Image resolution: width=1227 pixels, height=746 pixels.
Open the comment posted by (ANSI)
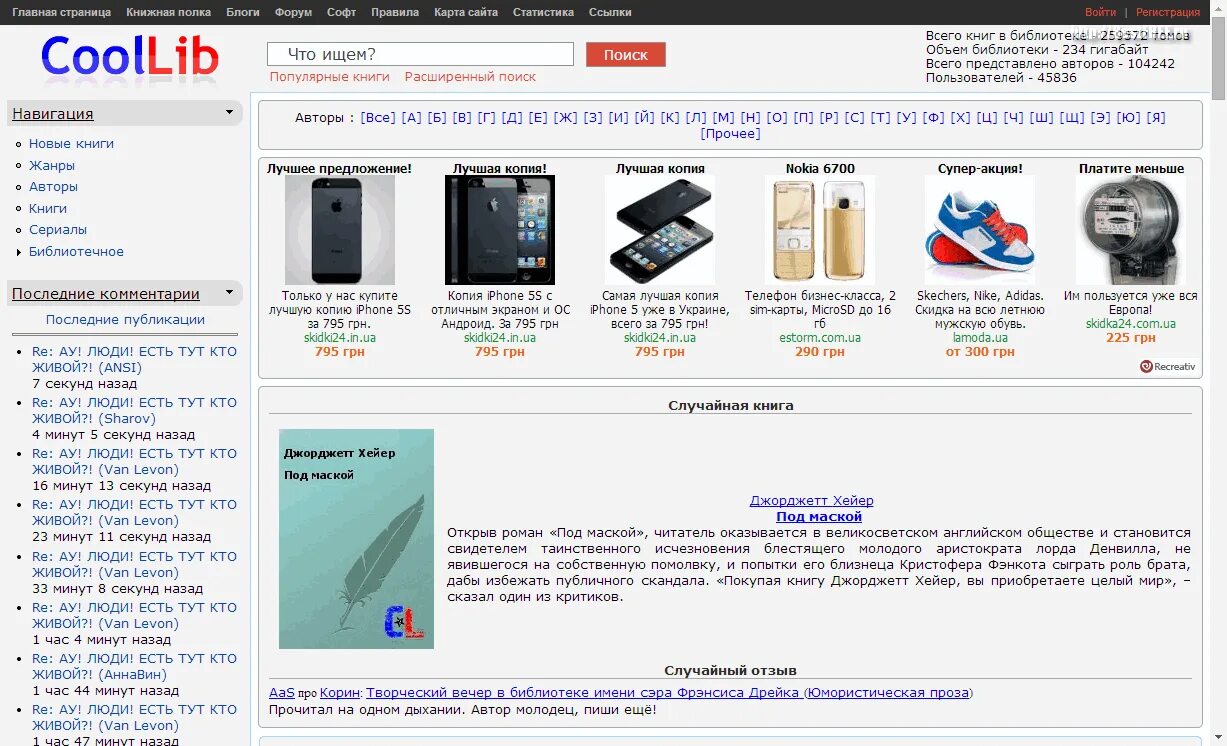pos(134,360)
